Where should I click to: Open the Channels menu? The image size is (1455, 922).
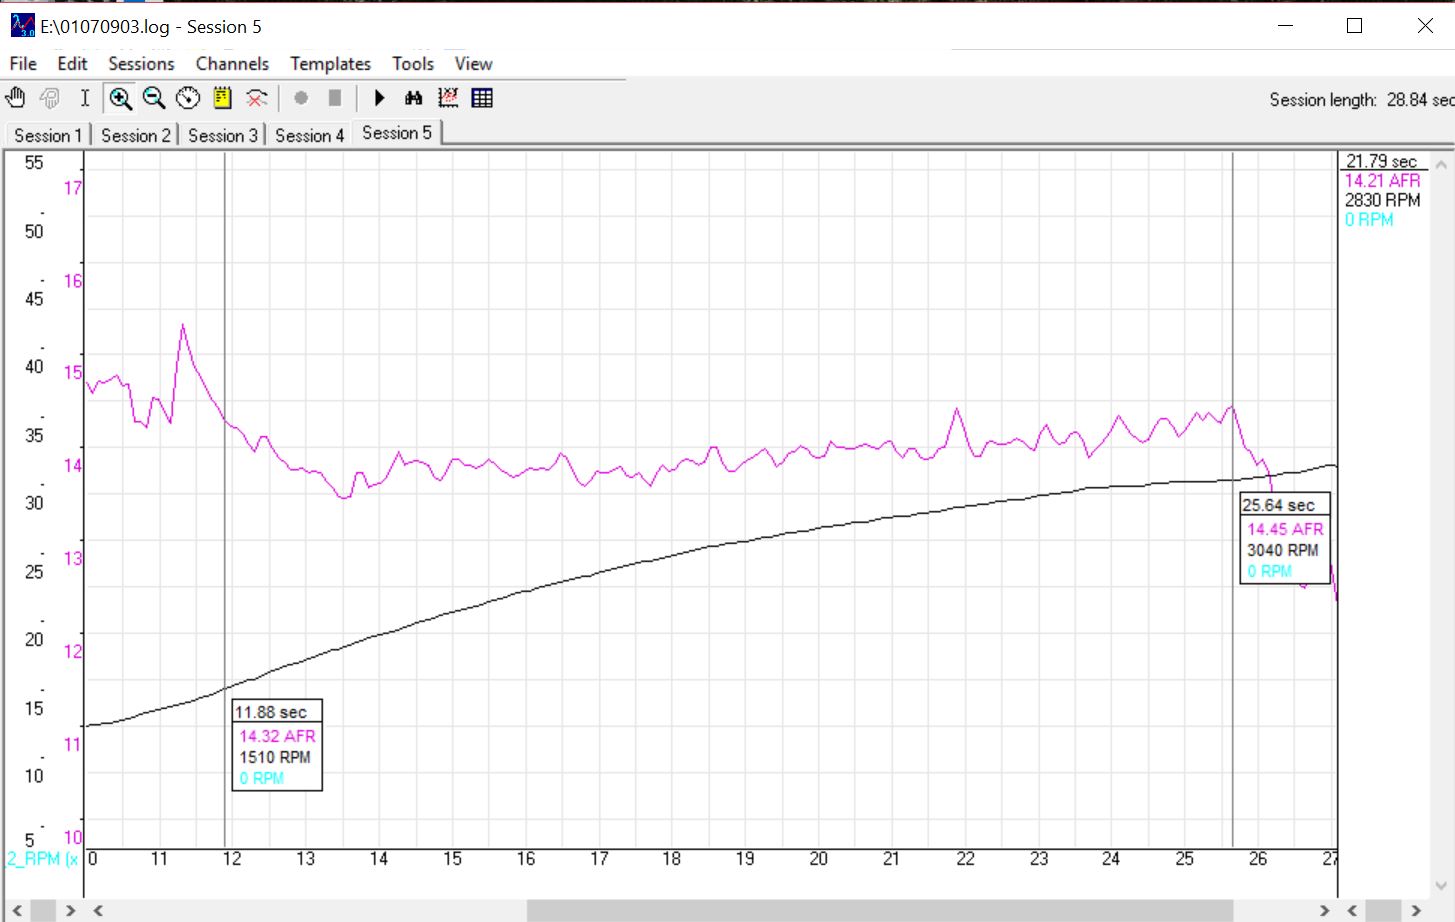click(x=232, y=64)
